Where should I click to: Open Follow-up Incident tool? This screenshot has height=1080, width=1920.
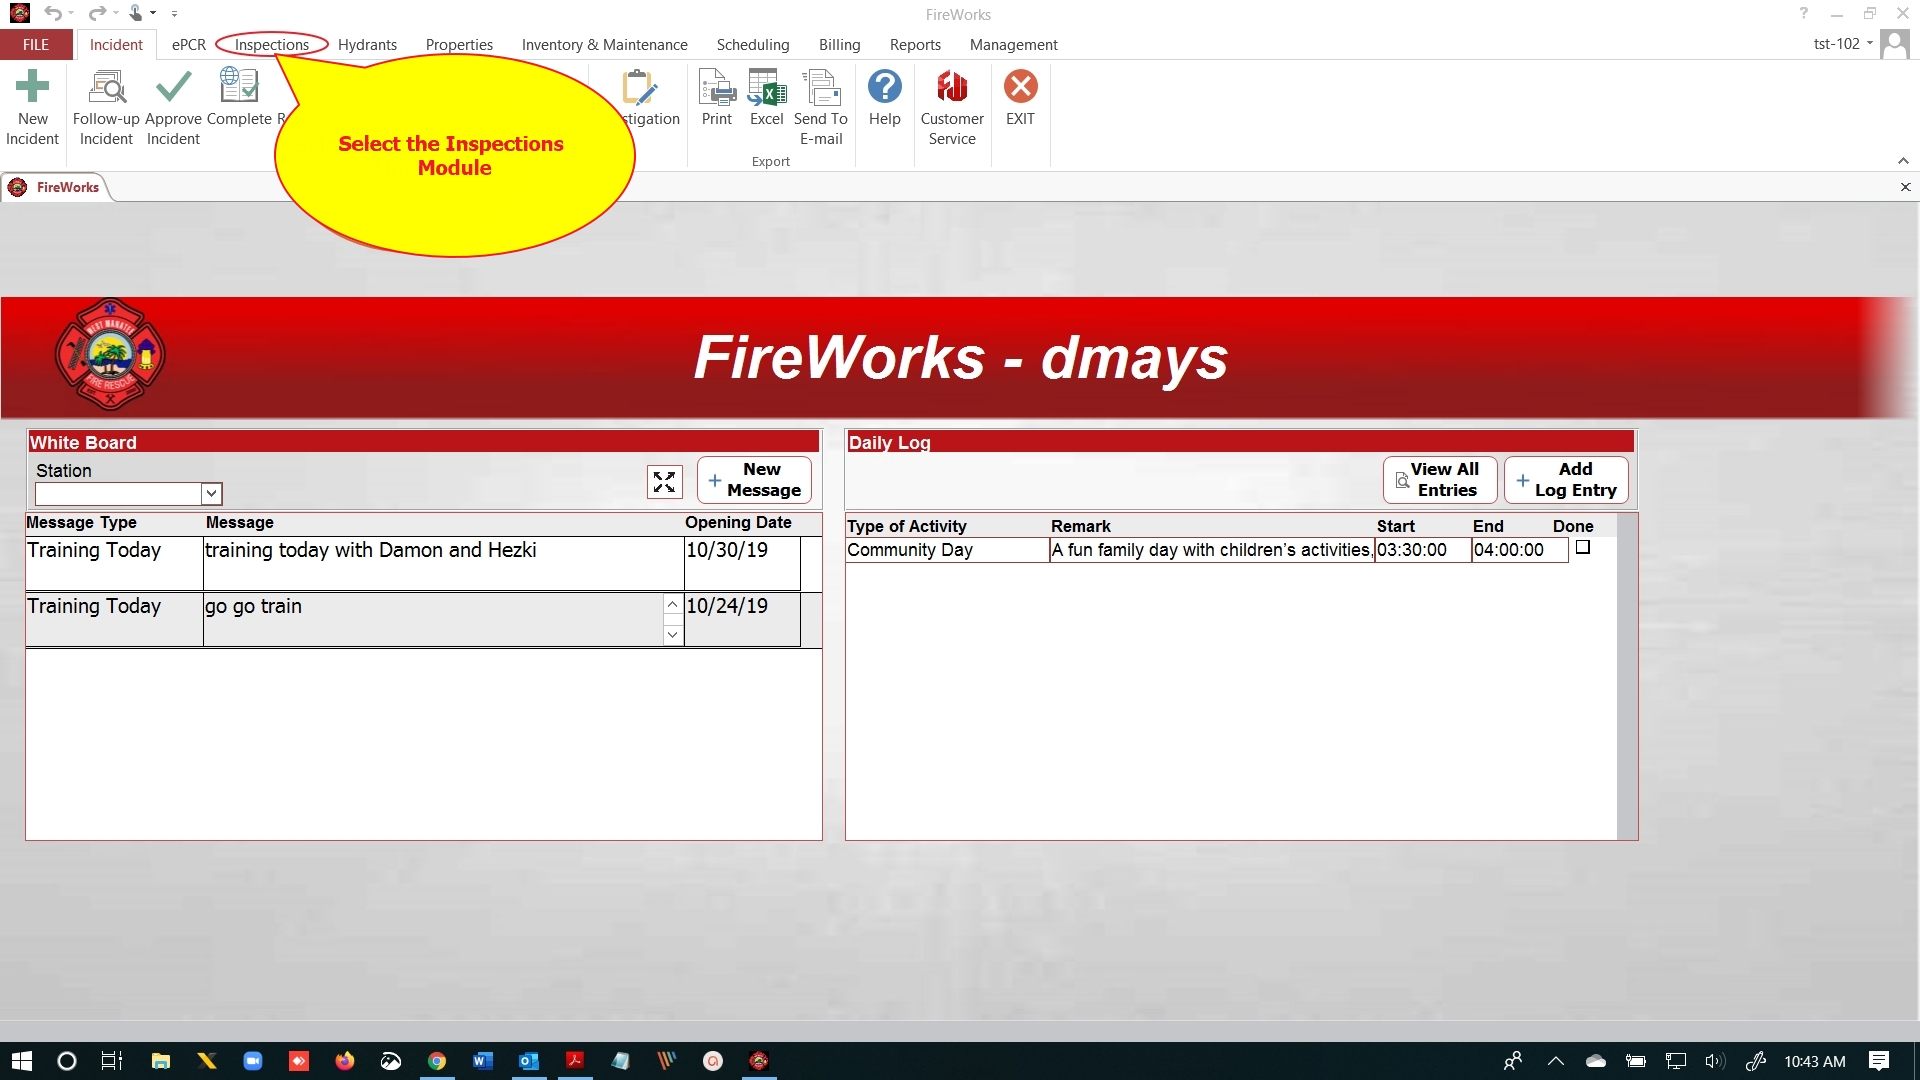point(106,87)
